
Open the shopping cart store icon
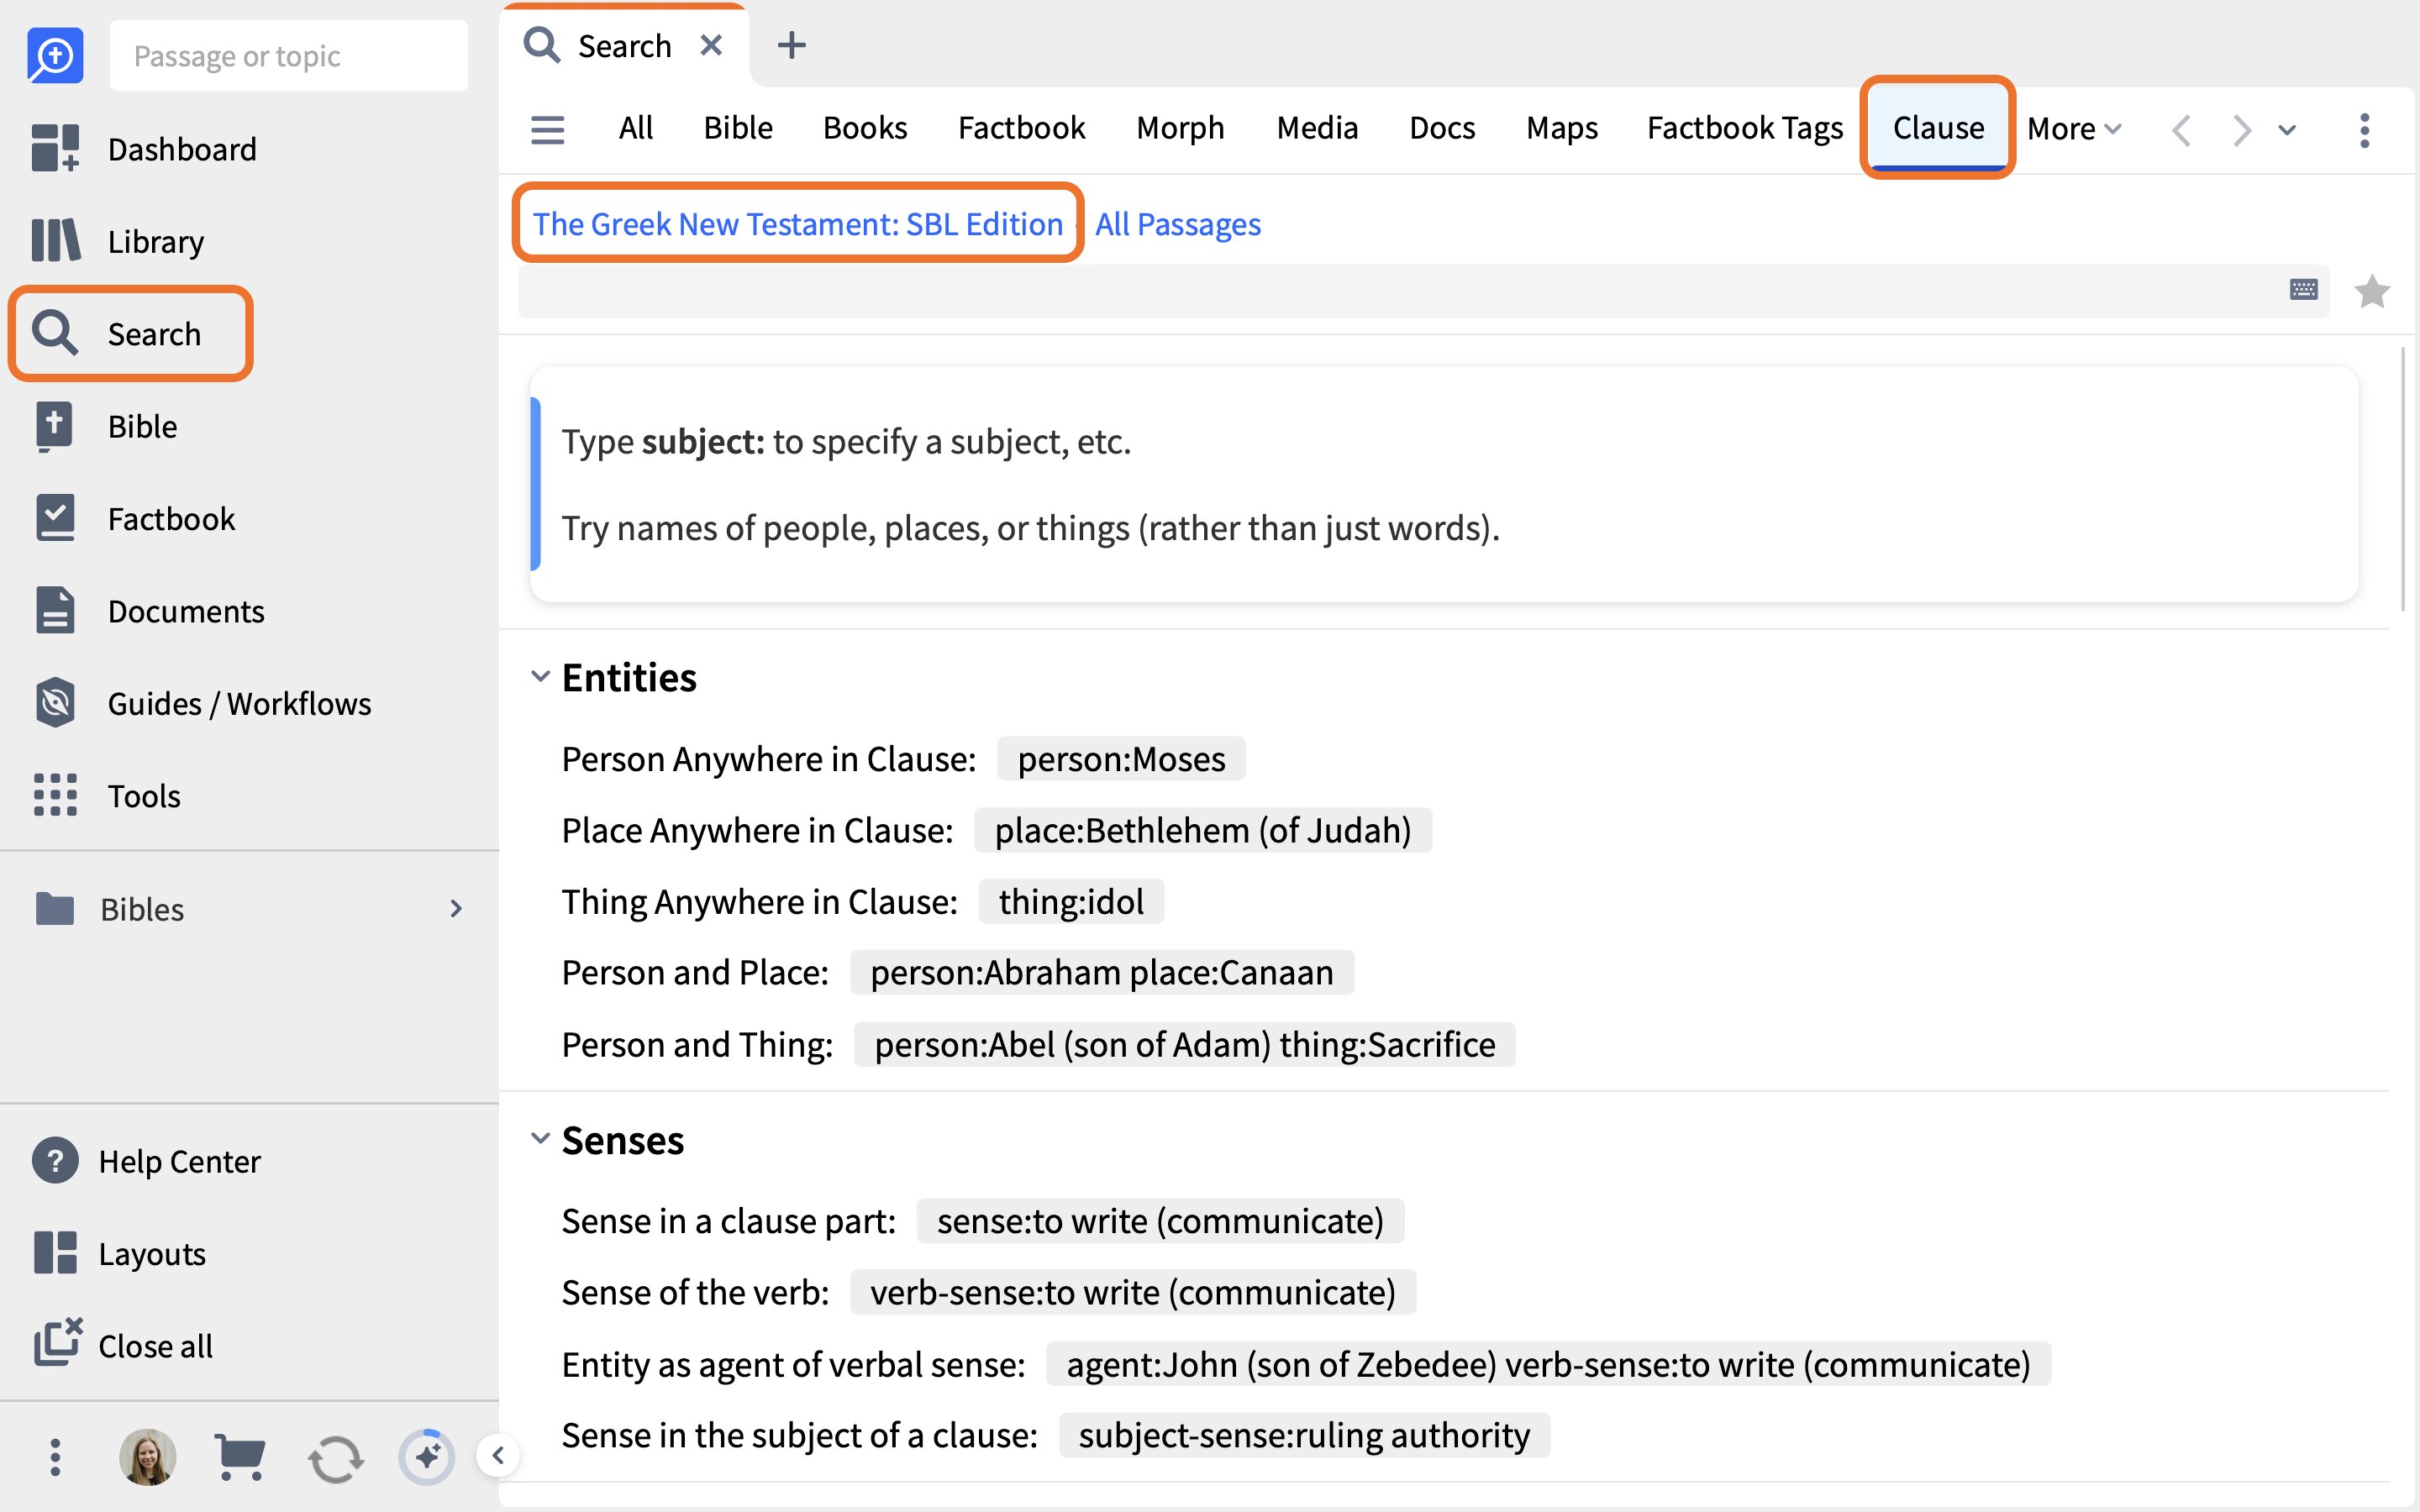pyautogui.click(x=240, y=1457)
